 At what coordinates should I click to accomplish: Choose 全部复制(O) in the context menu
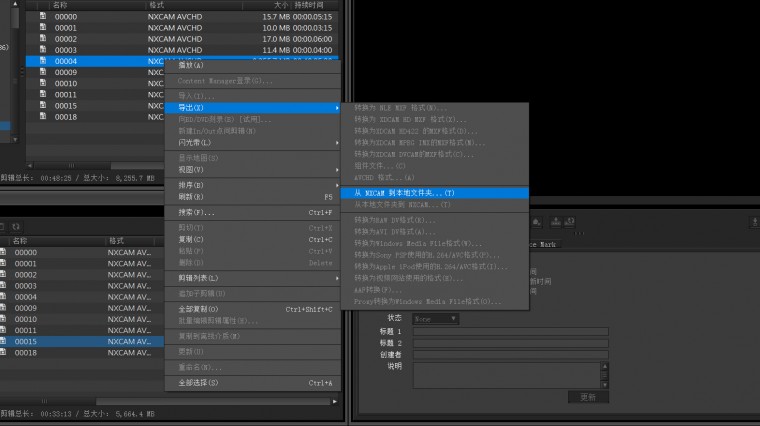click(x=252, y=309)
